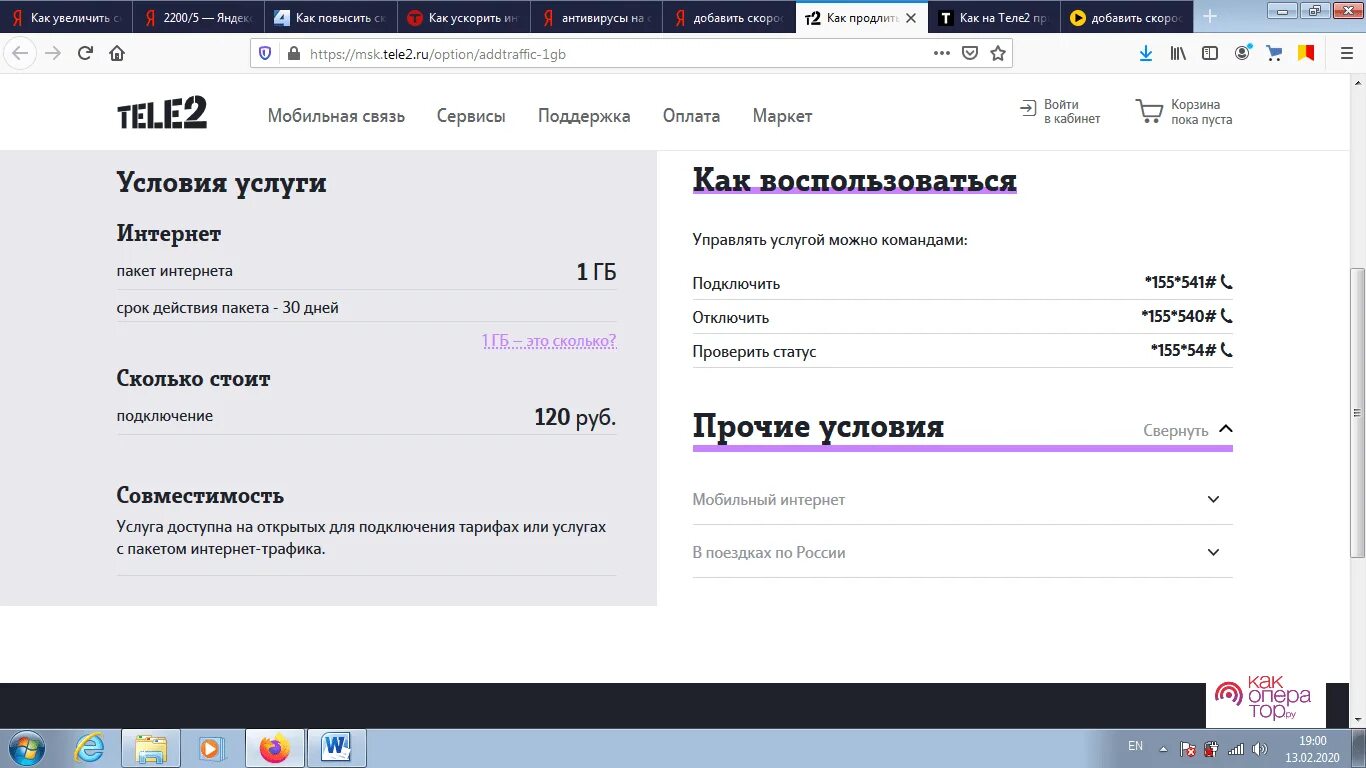Click the EN language indicator
This screenshot has height=768, width=1366.
[1135, 746]
